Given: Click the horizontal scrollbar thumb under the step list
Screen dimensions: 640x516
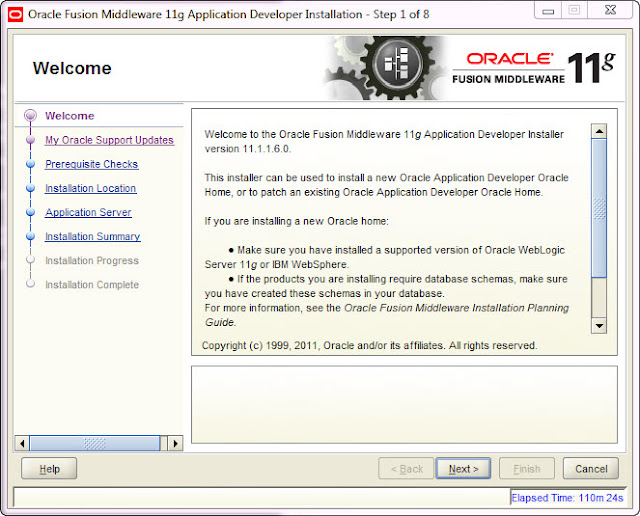Looking at the screenshot, I should click(95, 443).
